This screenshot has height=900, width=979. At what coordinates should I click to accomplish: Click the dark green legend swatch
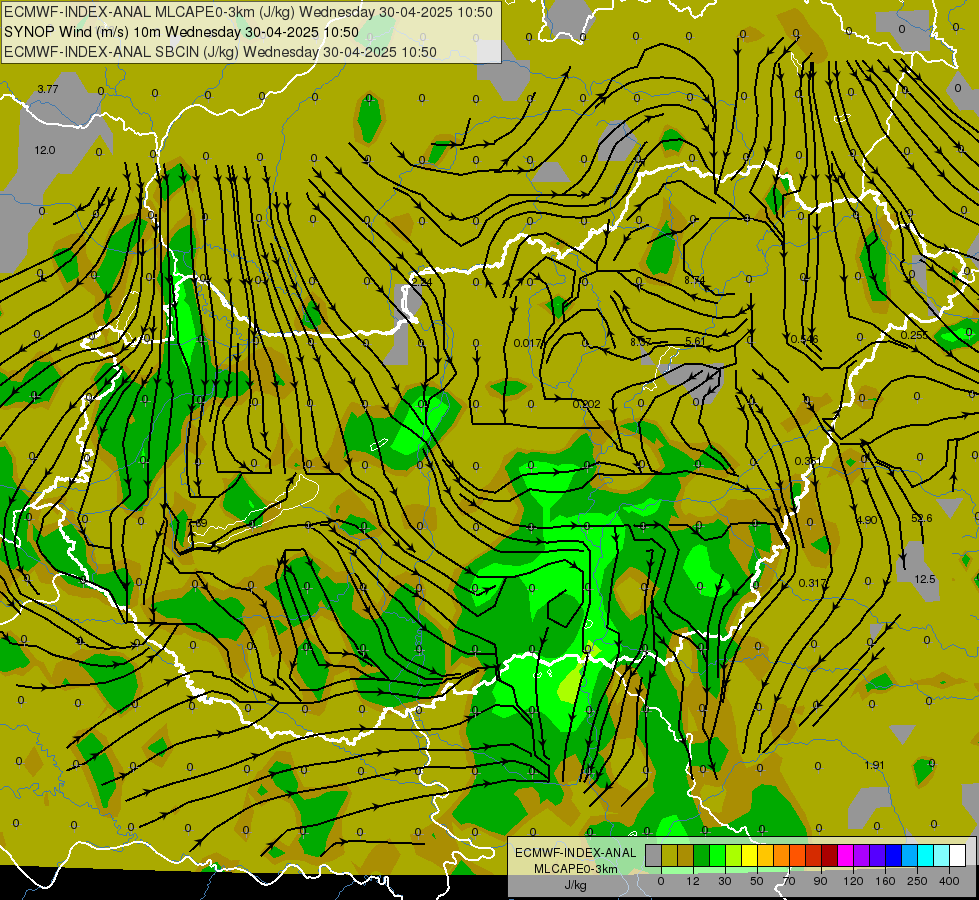702,855
